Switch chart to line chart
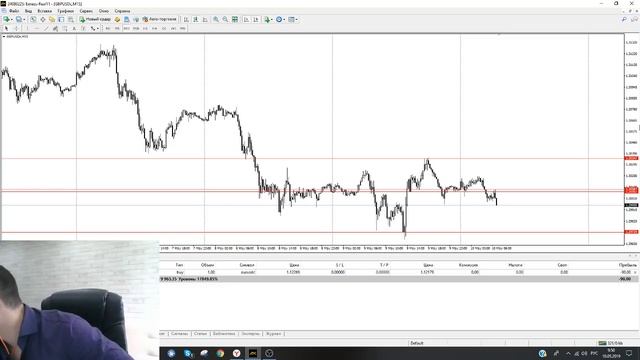This screenshot has height=360, width=640. click(x=205, y=19)
